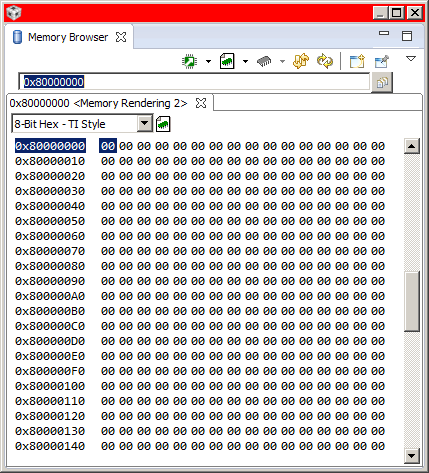Click address label 0x80000080

(50, 266)
